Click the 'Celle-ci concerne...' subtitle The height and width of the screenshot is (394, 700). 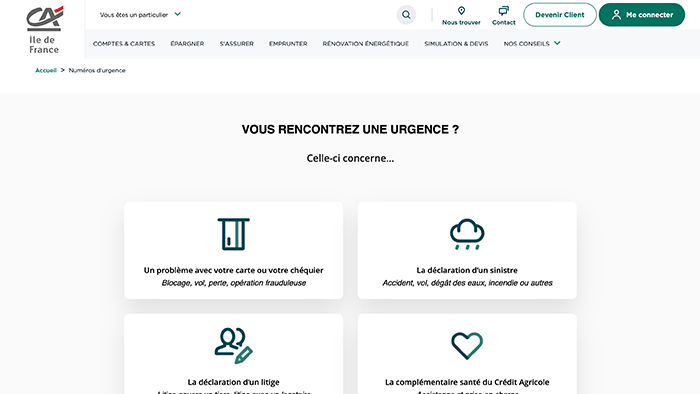coord(350,158)
